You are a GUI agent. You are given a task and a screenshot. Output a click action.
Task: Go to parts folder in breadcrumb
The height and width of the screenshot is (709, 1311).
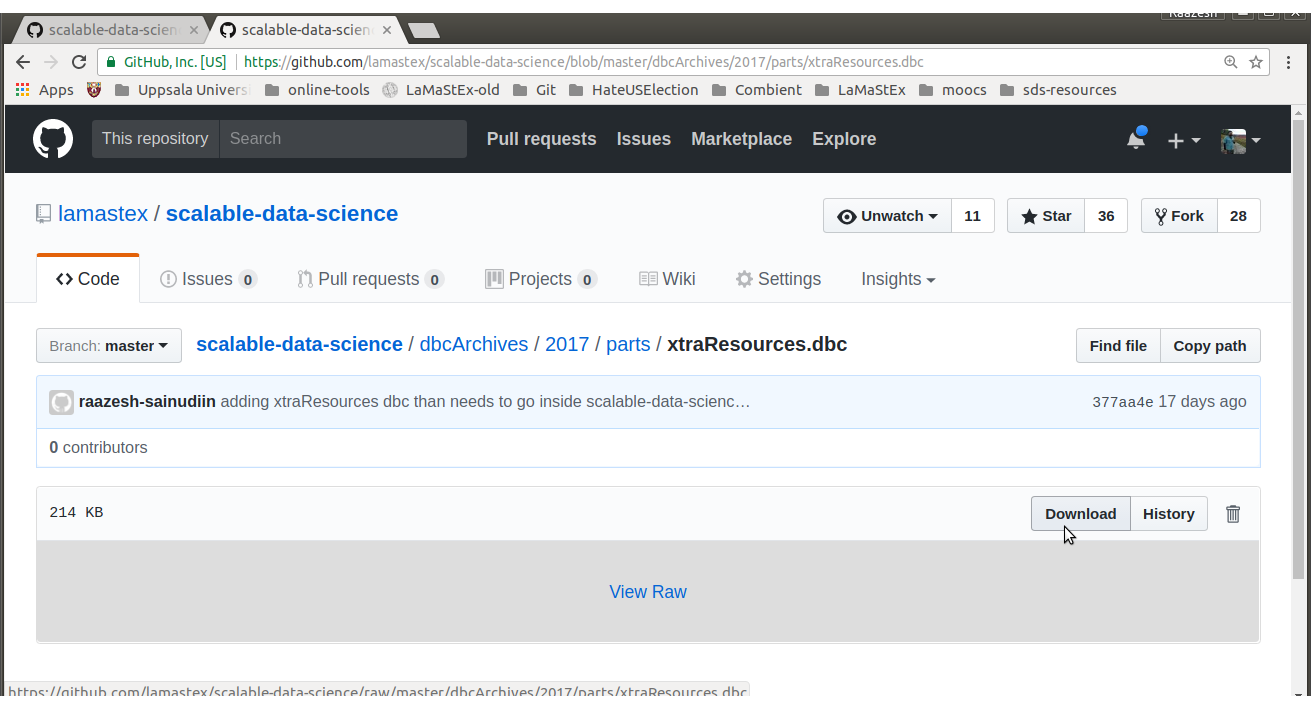(628, 345)
